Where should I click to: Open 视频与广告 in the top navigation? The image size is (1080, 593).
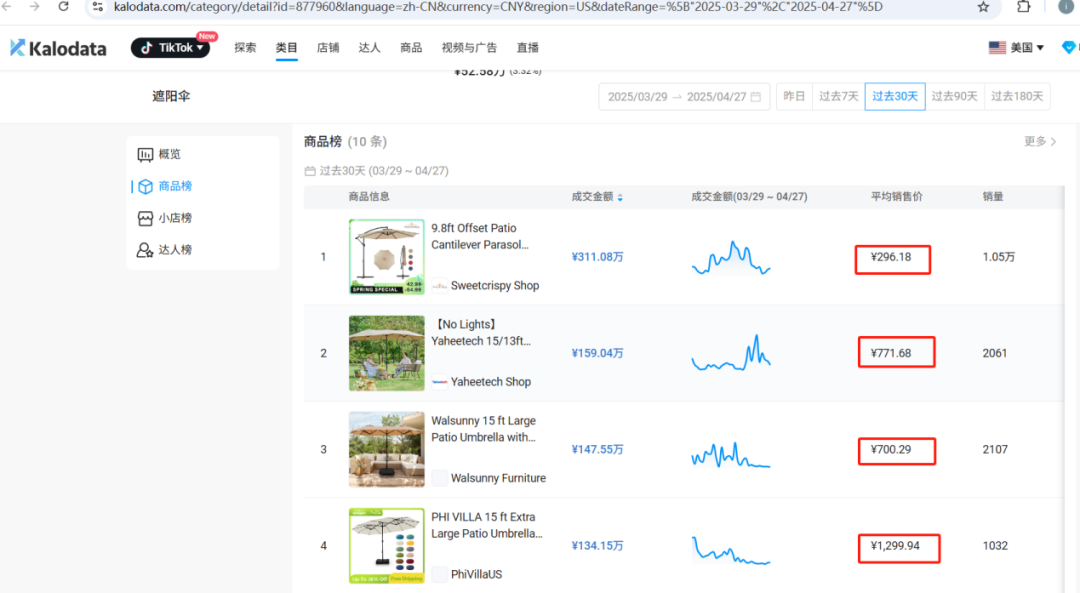point(469,48)
